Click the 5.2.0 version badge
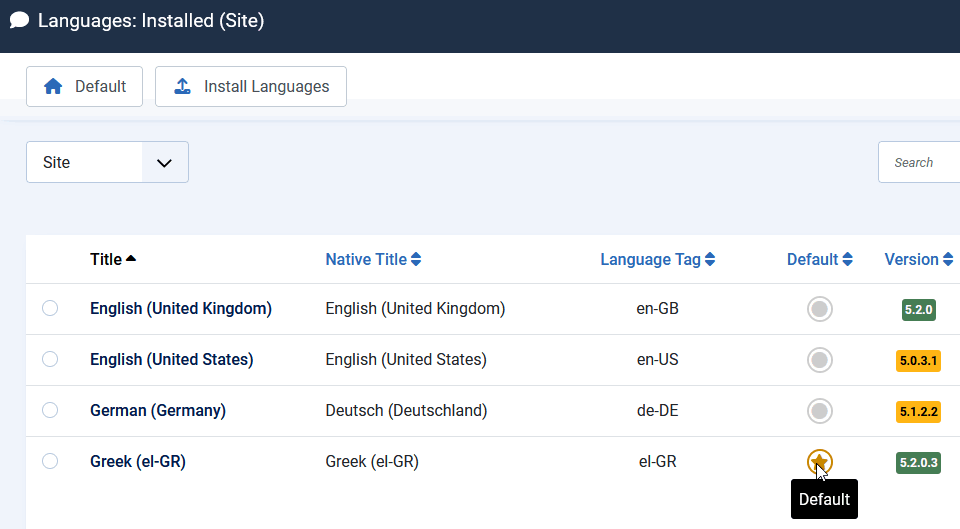 [918, 310]
